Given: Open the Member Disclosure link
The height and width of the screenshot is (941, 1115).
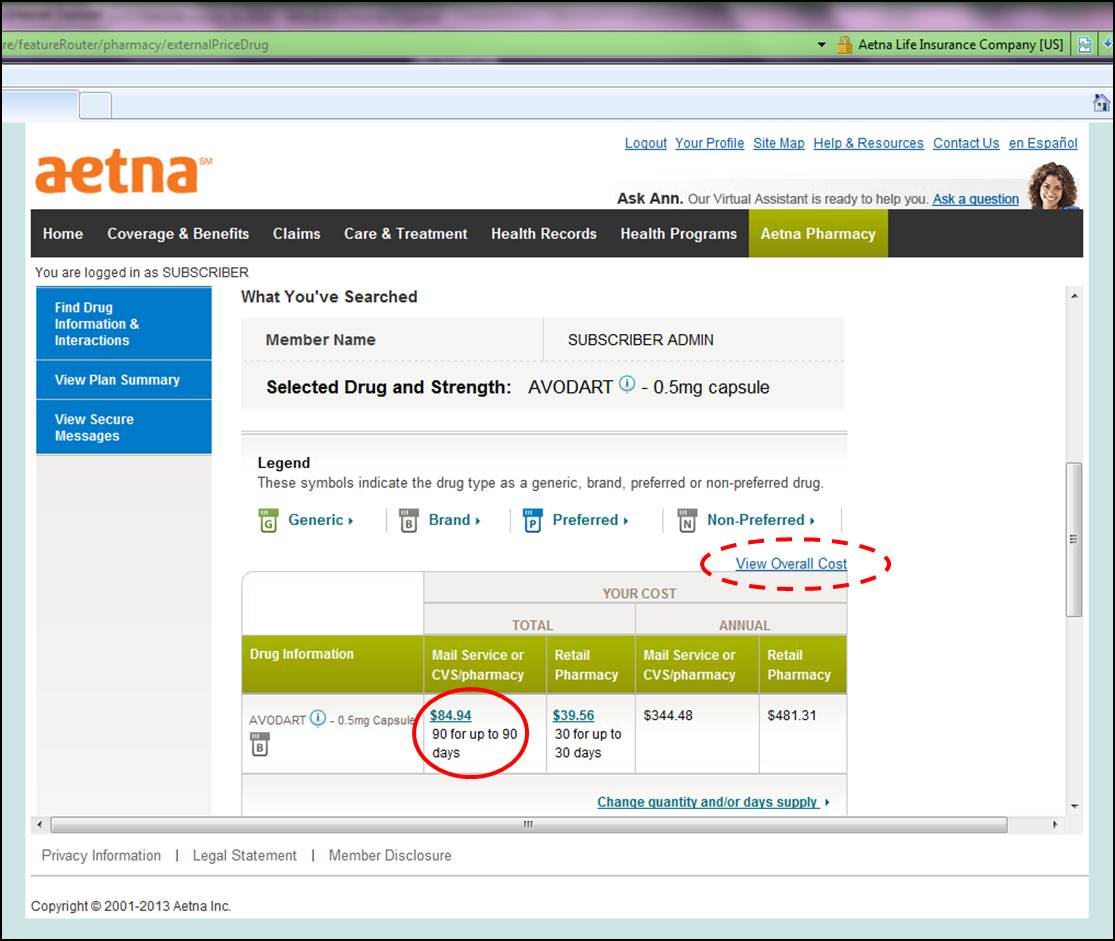Looking at the screenshot, I should [390, 855].
